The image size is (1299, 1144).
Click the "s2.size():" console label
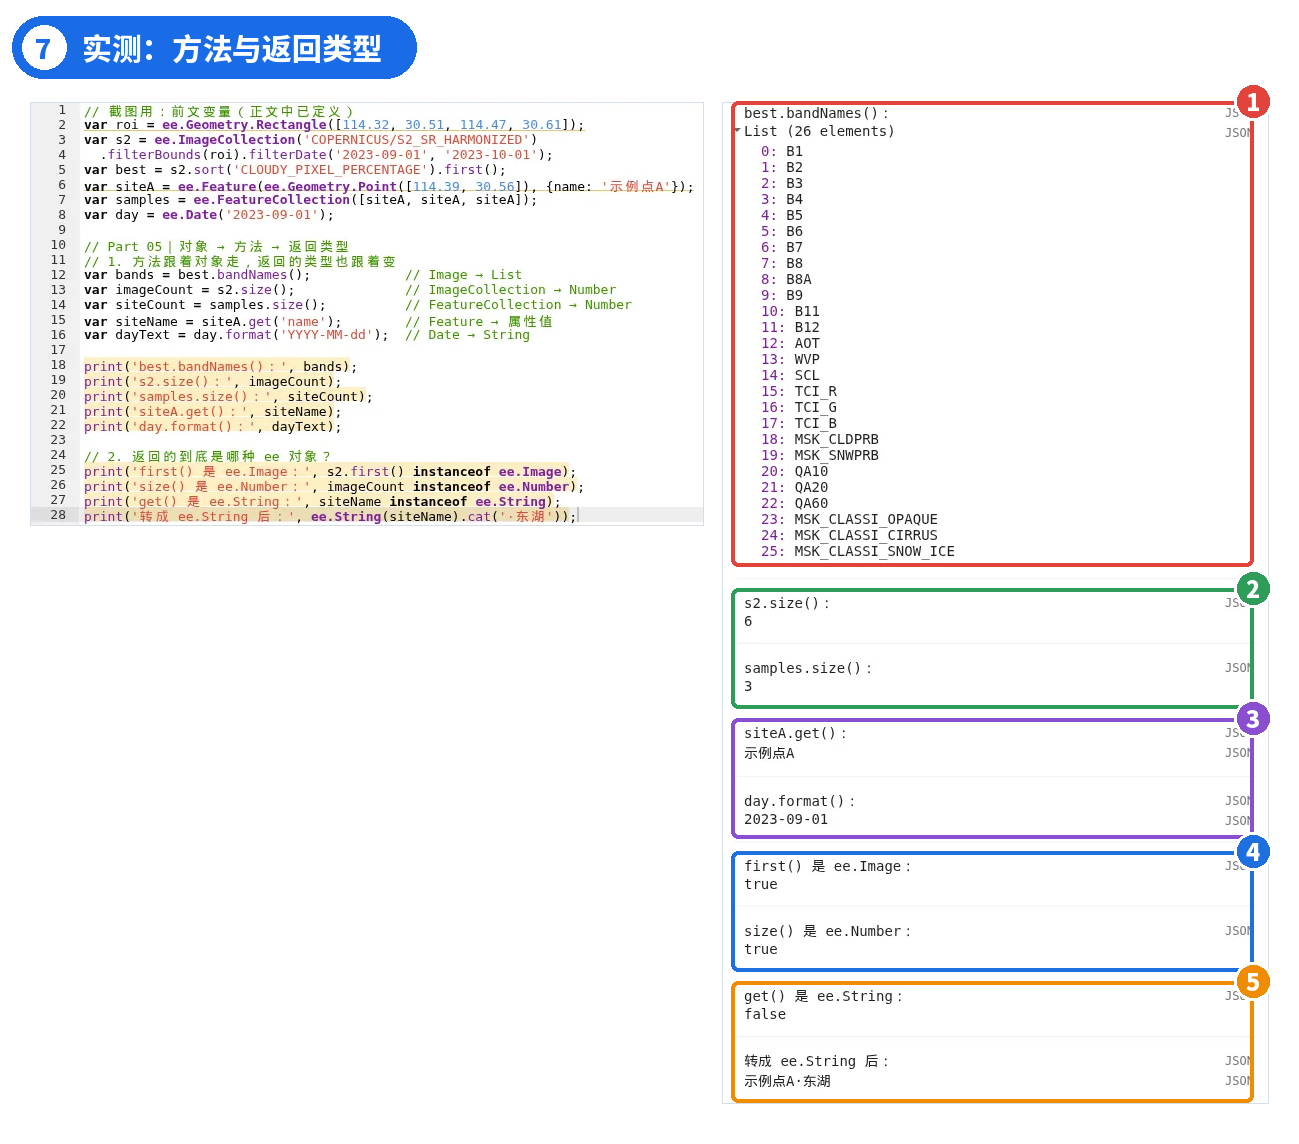click(x=787, y=604)
